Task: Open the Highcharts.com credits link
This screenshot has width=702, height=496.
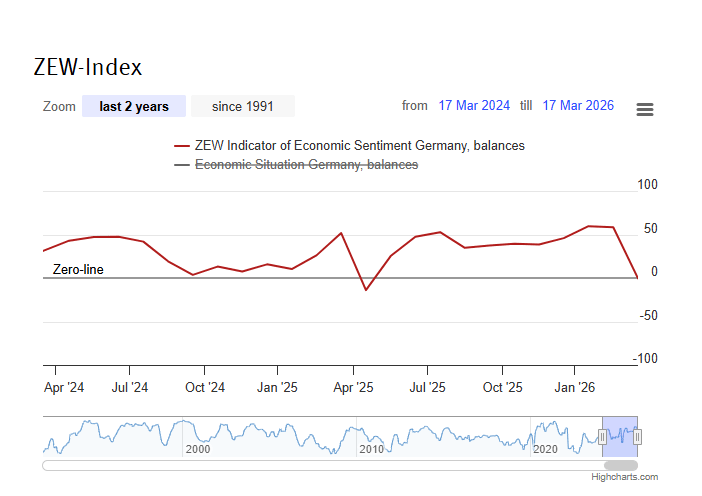Action: coord(625,478)
